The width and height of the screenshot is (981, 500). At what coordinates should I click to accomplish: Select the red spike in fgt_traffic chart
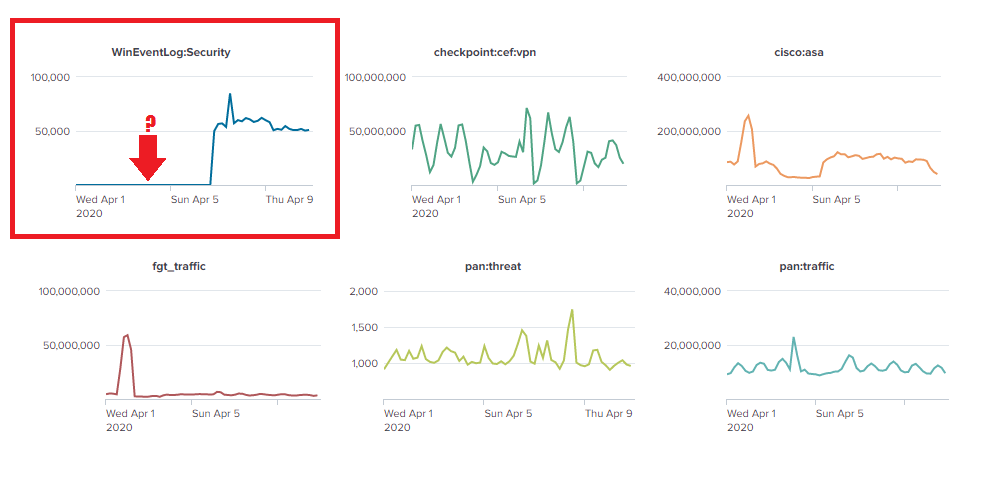click(x=127, y=336)
